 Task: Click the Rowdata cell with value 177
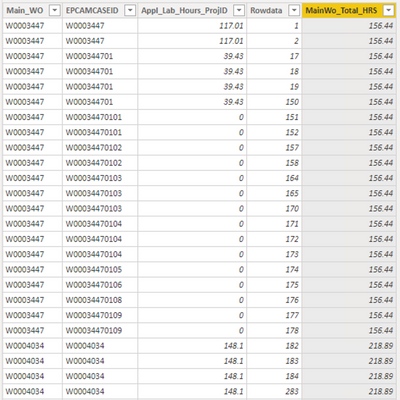pos(274,315)
